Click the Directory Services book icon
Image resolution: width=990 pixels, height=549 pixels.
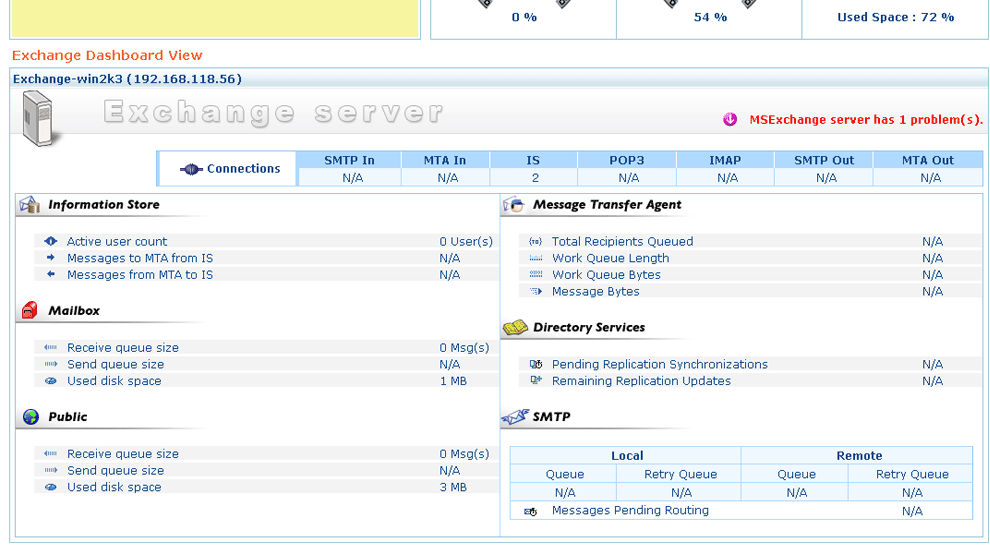point(514,328)
